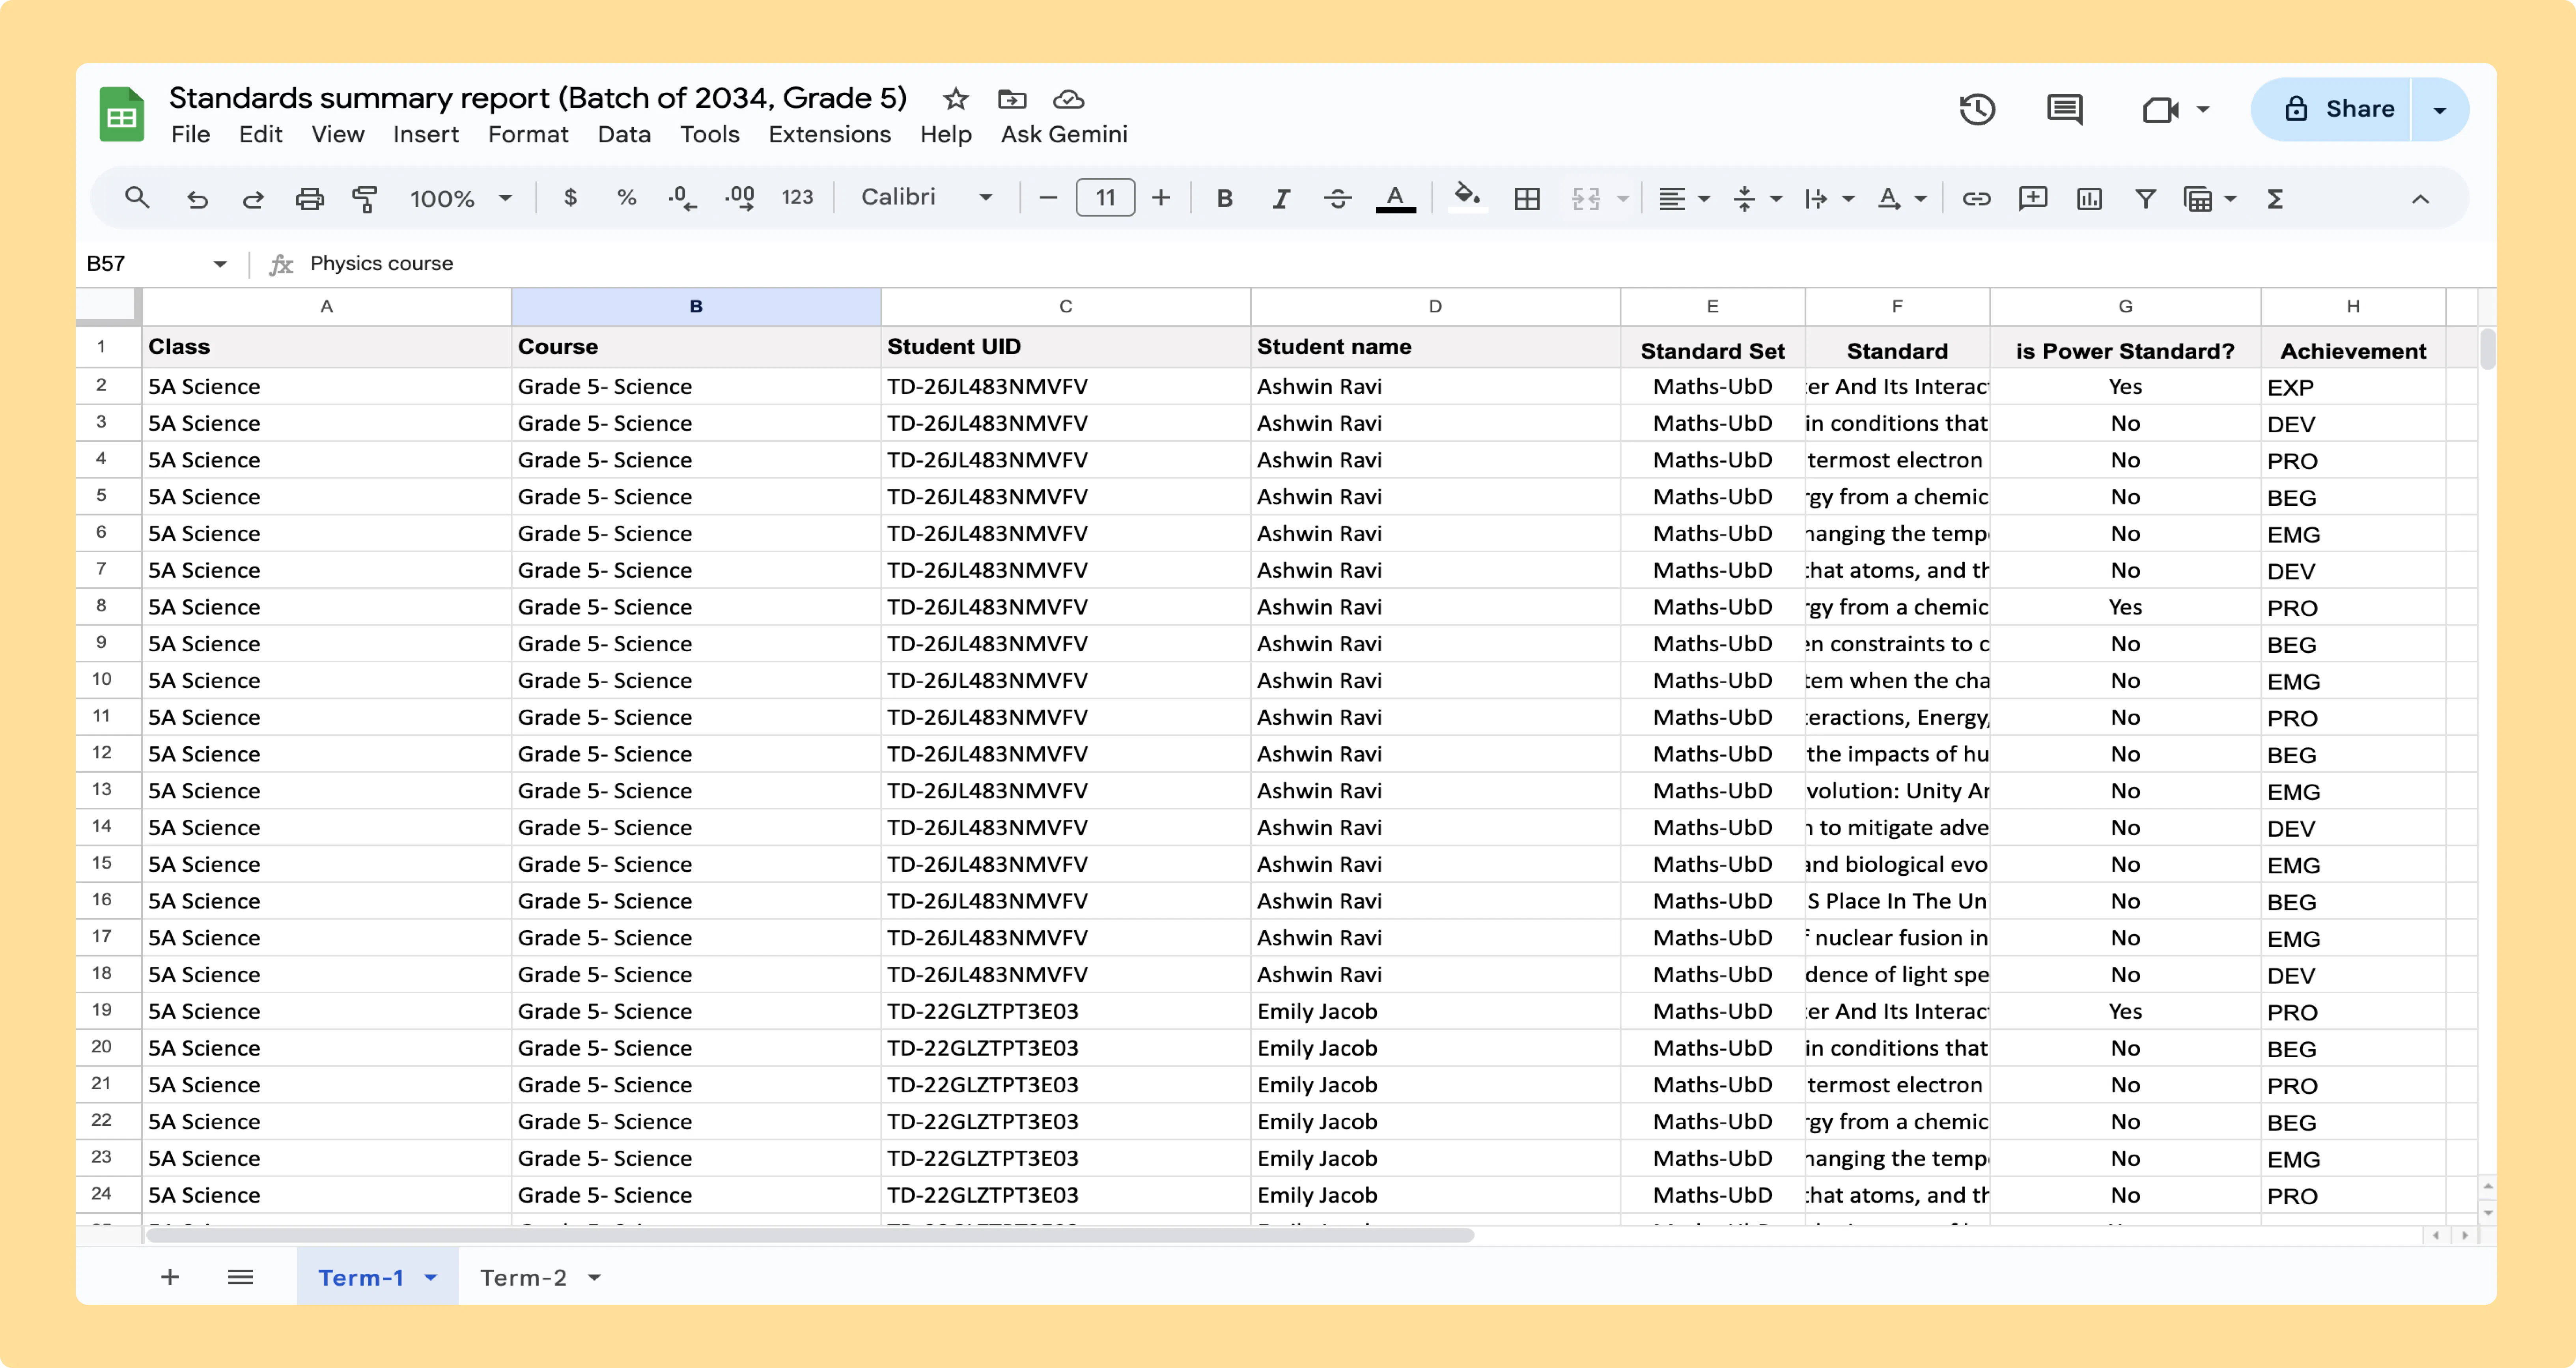Image resolution: width=2576 pixels, height=1368 pixels.
Task: Open the Insert menu
Action: pos(426,134)
